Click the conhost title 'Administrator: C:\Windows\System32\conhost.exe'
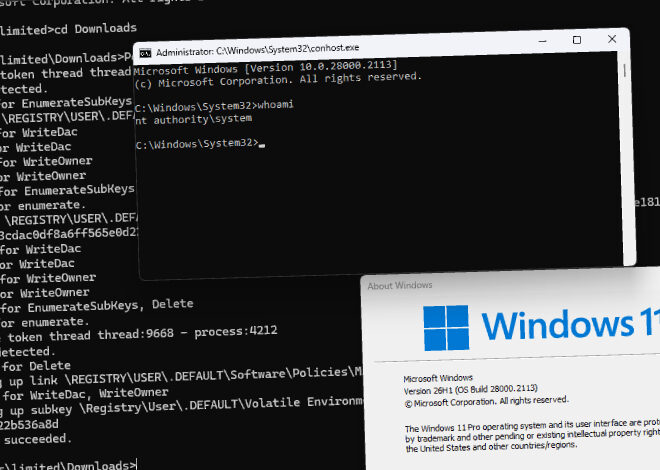The width and height of the screenshot is (660, 470). click(258, 50)
